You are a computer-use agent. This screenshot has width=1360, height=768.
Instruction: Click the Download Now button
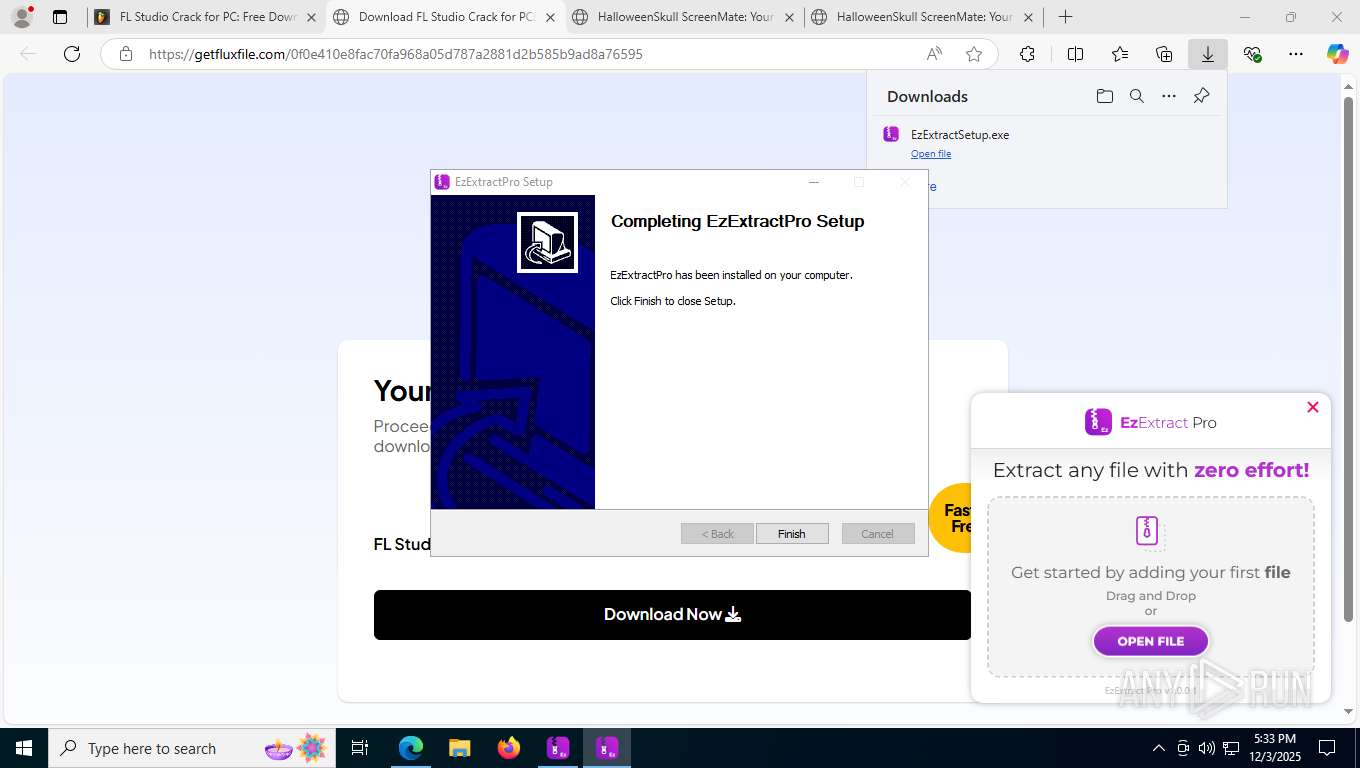(672, 614)
